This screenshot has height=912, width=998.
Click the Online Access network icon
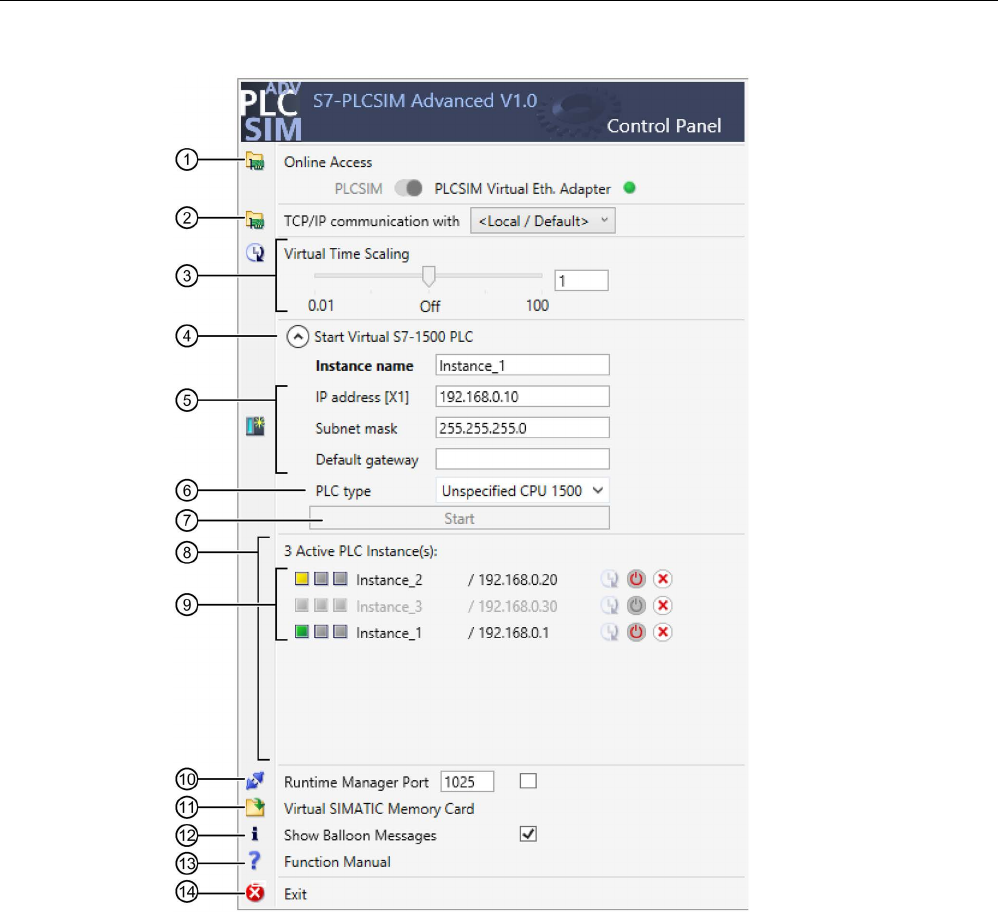255,161
